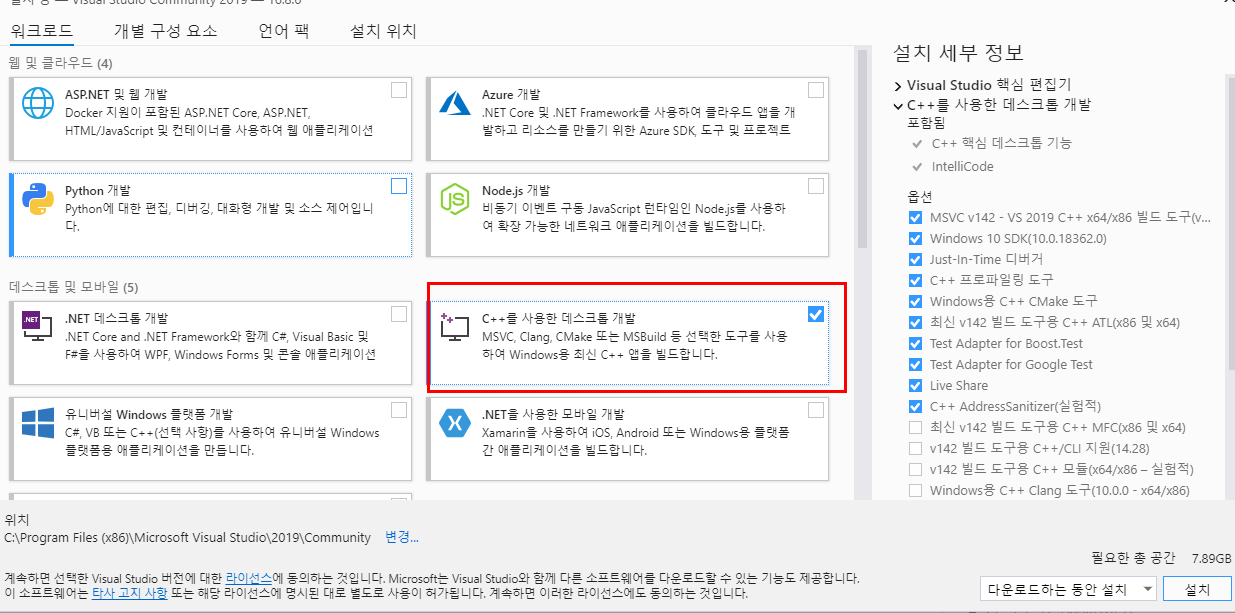Enable v142 C++/CLI 지원 option
This screenshot has height=613, width=1235.
pyautogui.click(x=915, y=448)
